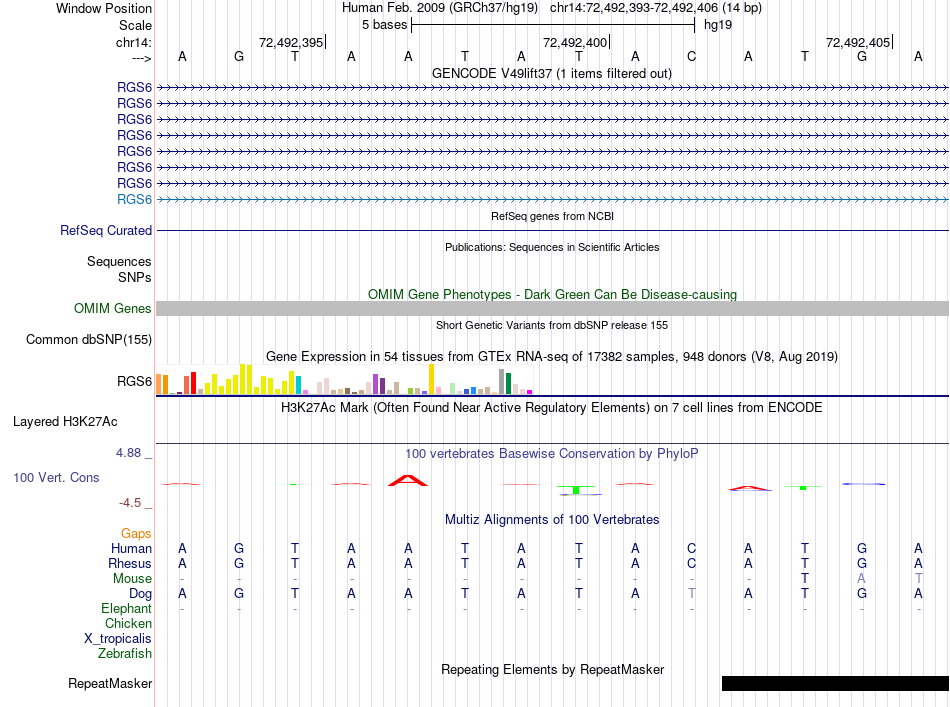
Task: Select the Dog alignment row label
Action: click(x=140, y=594)
